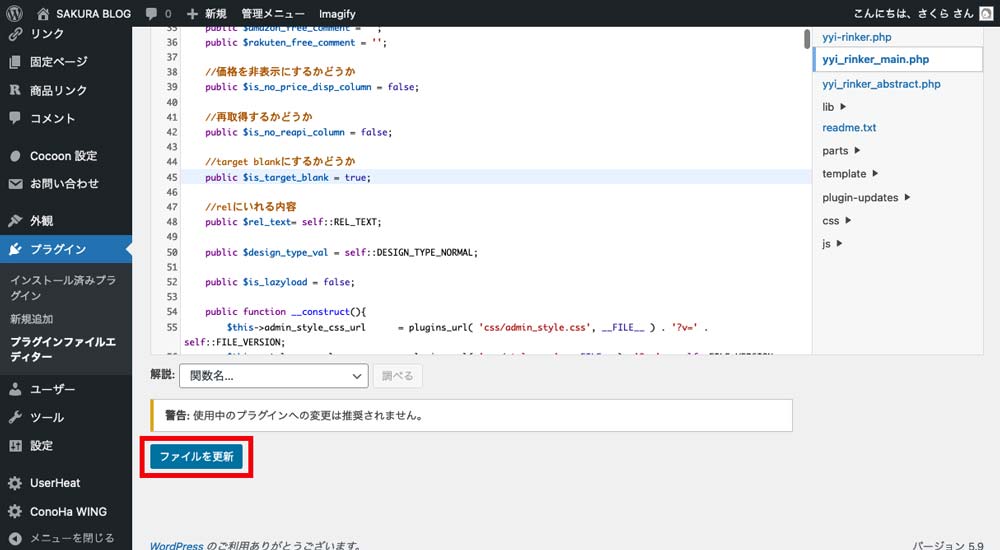Open yyi_rinker_main.php file
Screen dimensions: 1000x550
875,59
